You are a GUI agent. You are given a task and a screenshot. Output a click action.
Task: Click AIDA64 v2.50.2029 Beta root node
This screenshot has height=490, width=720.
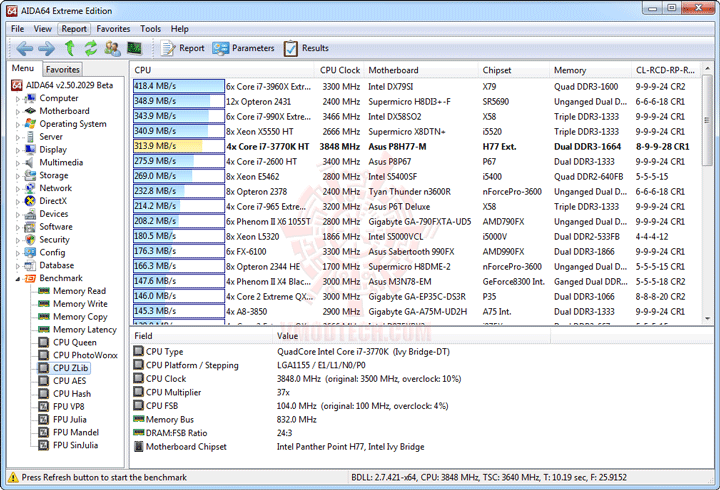69,85
